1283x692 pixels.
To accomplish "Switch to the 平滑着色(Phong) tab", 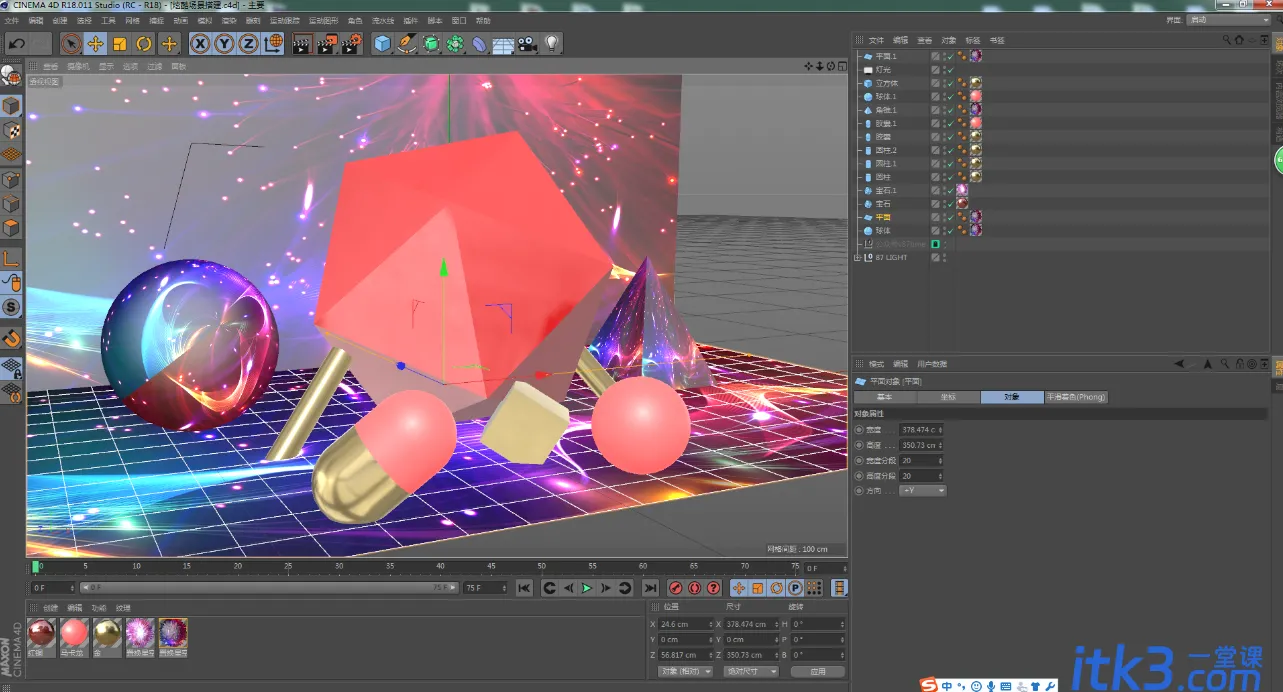I will pos(1076,397).
